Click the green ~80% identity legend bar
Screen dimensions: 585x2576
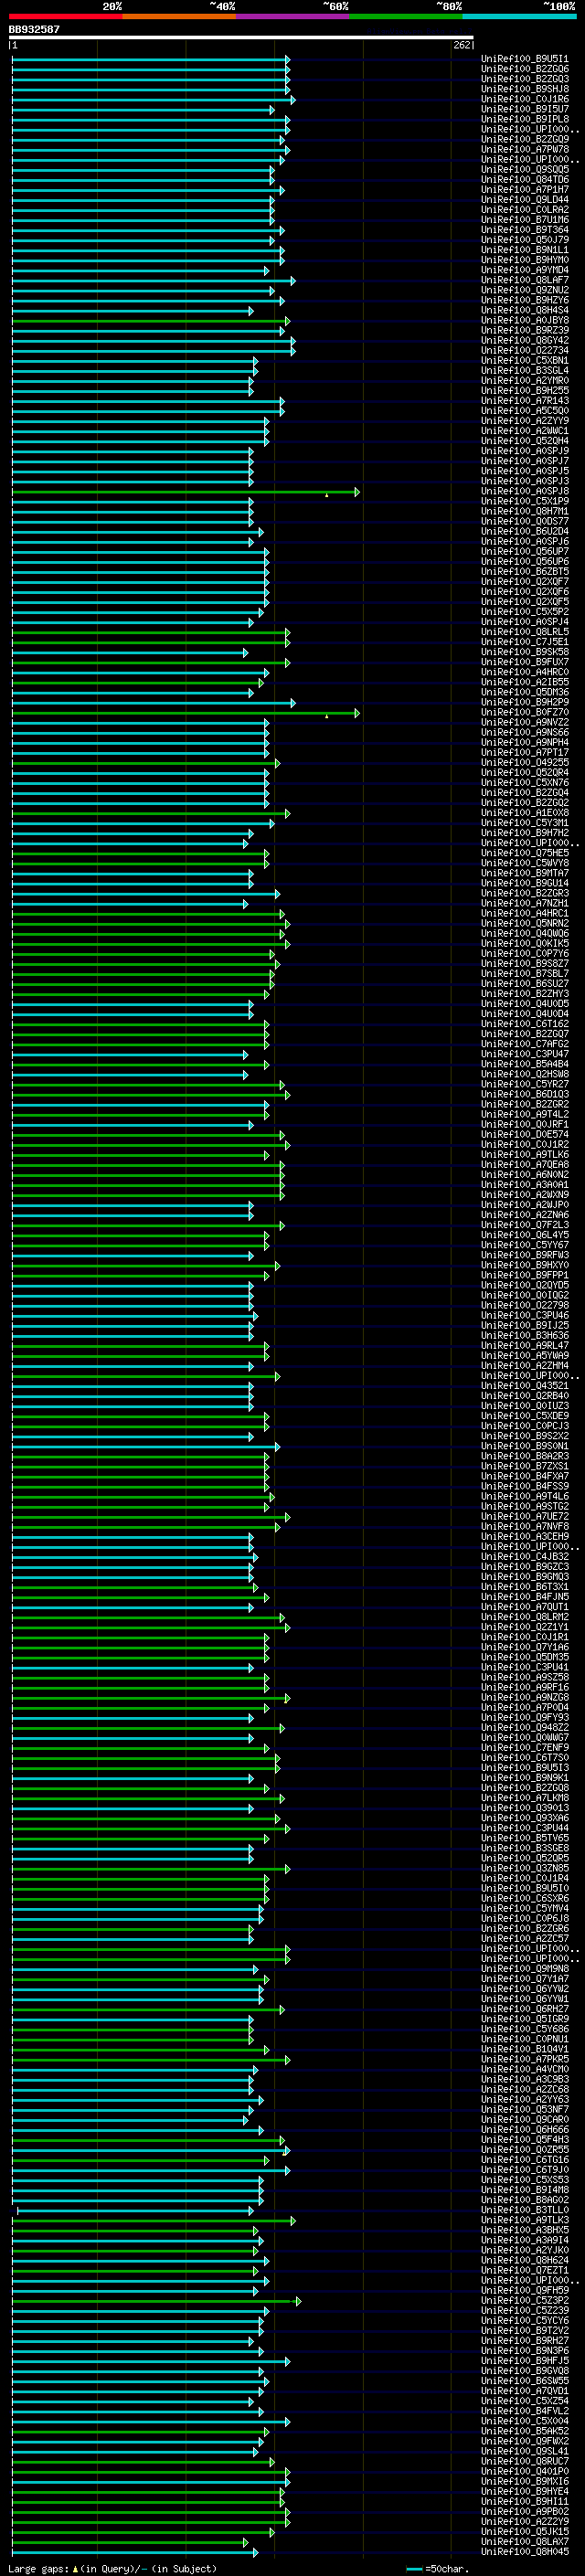point(406,16)
